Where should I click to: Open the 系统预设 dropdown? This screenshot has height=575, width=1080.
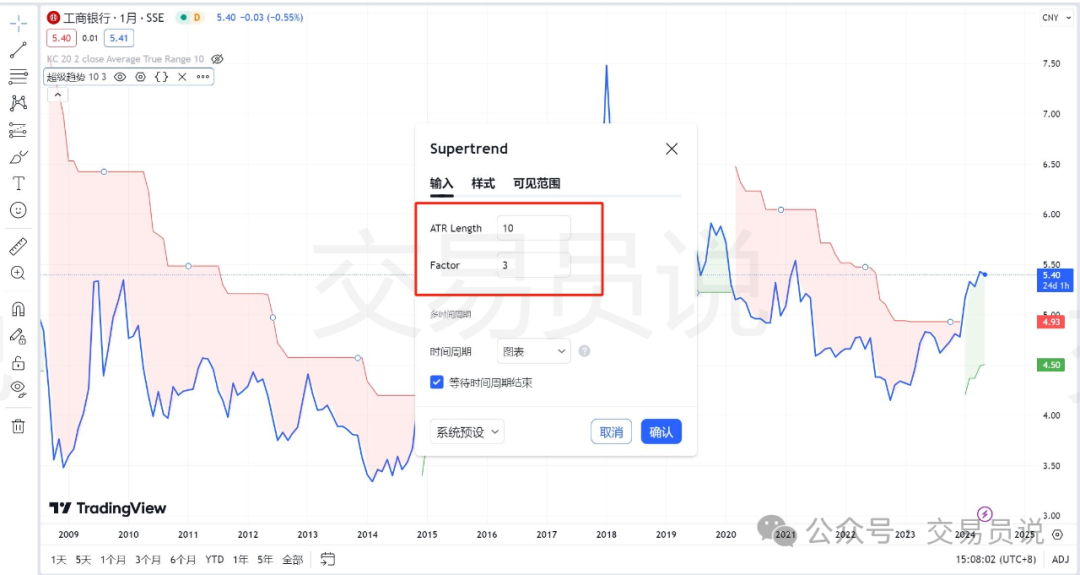(467, 432)
